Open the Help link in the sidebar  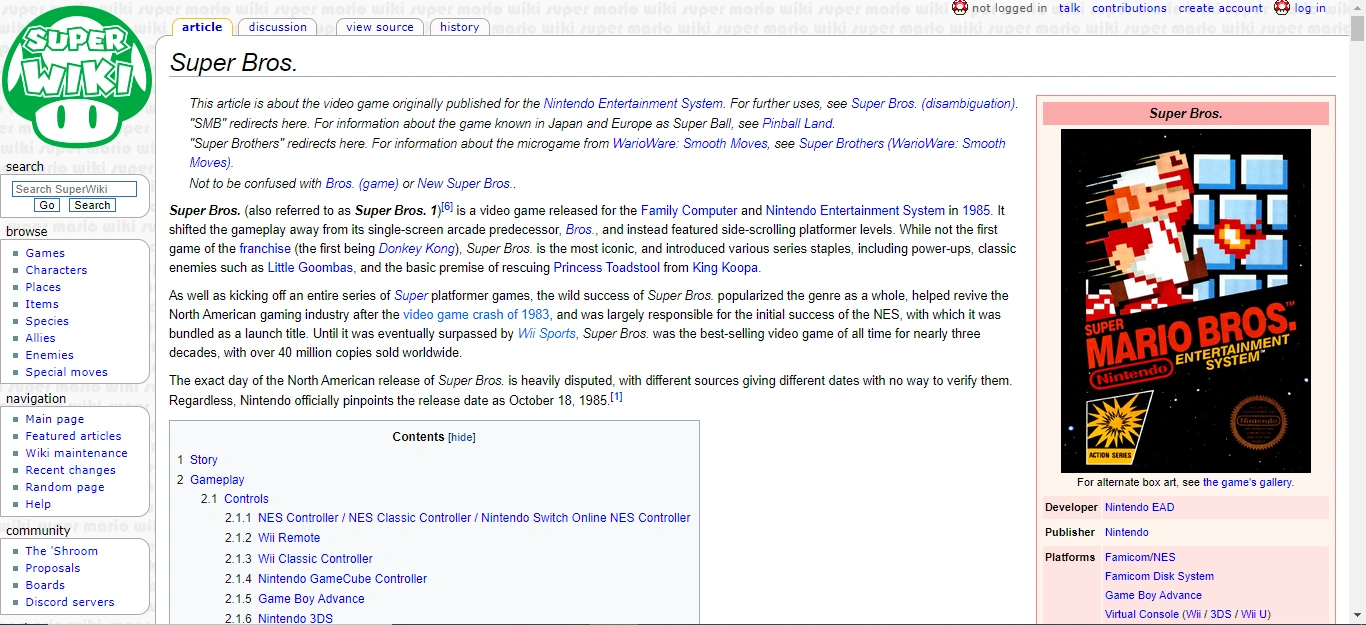point(38,504)
